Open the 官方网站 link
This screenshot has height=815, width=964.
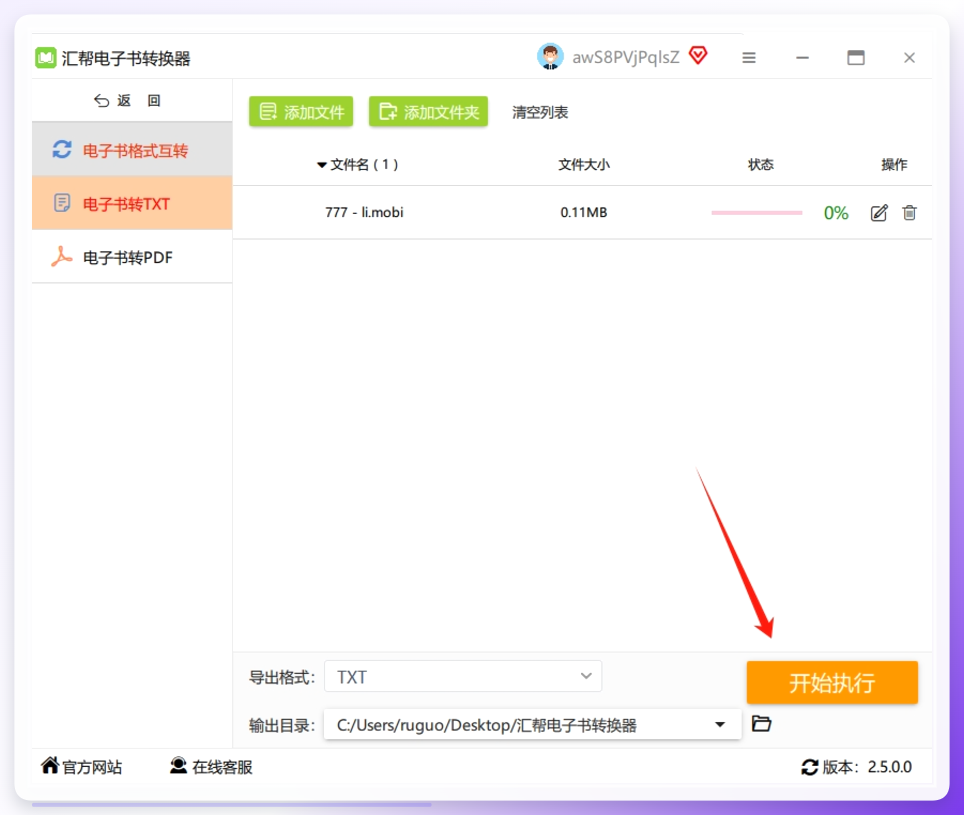point(82,766)
